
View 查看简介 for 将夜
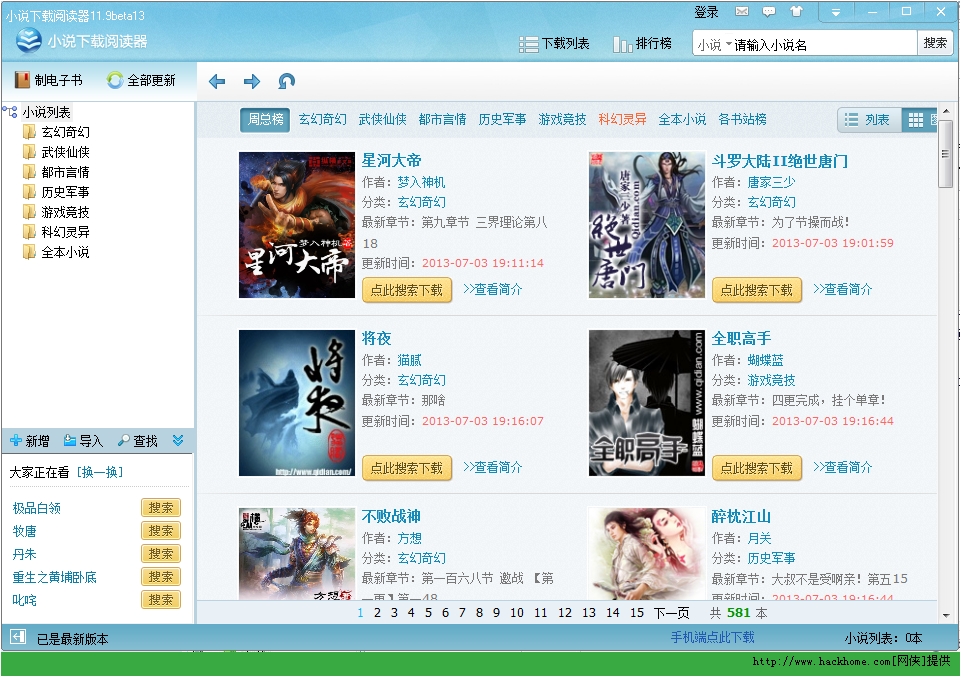(x=493, y=467)
